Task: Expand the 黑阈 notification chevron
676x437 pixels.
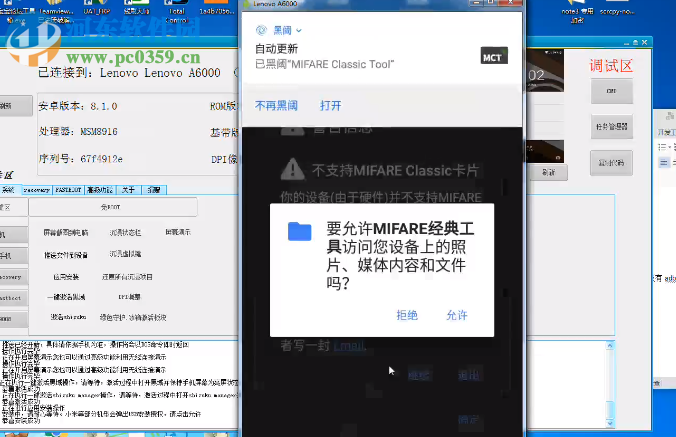Action: (299, 31)
